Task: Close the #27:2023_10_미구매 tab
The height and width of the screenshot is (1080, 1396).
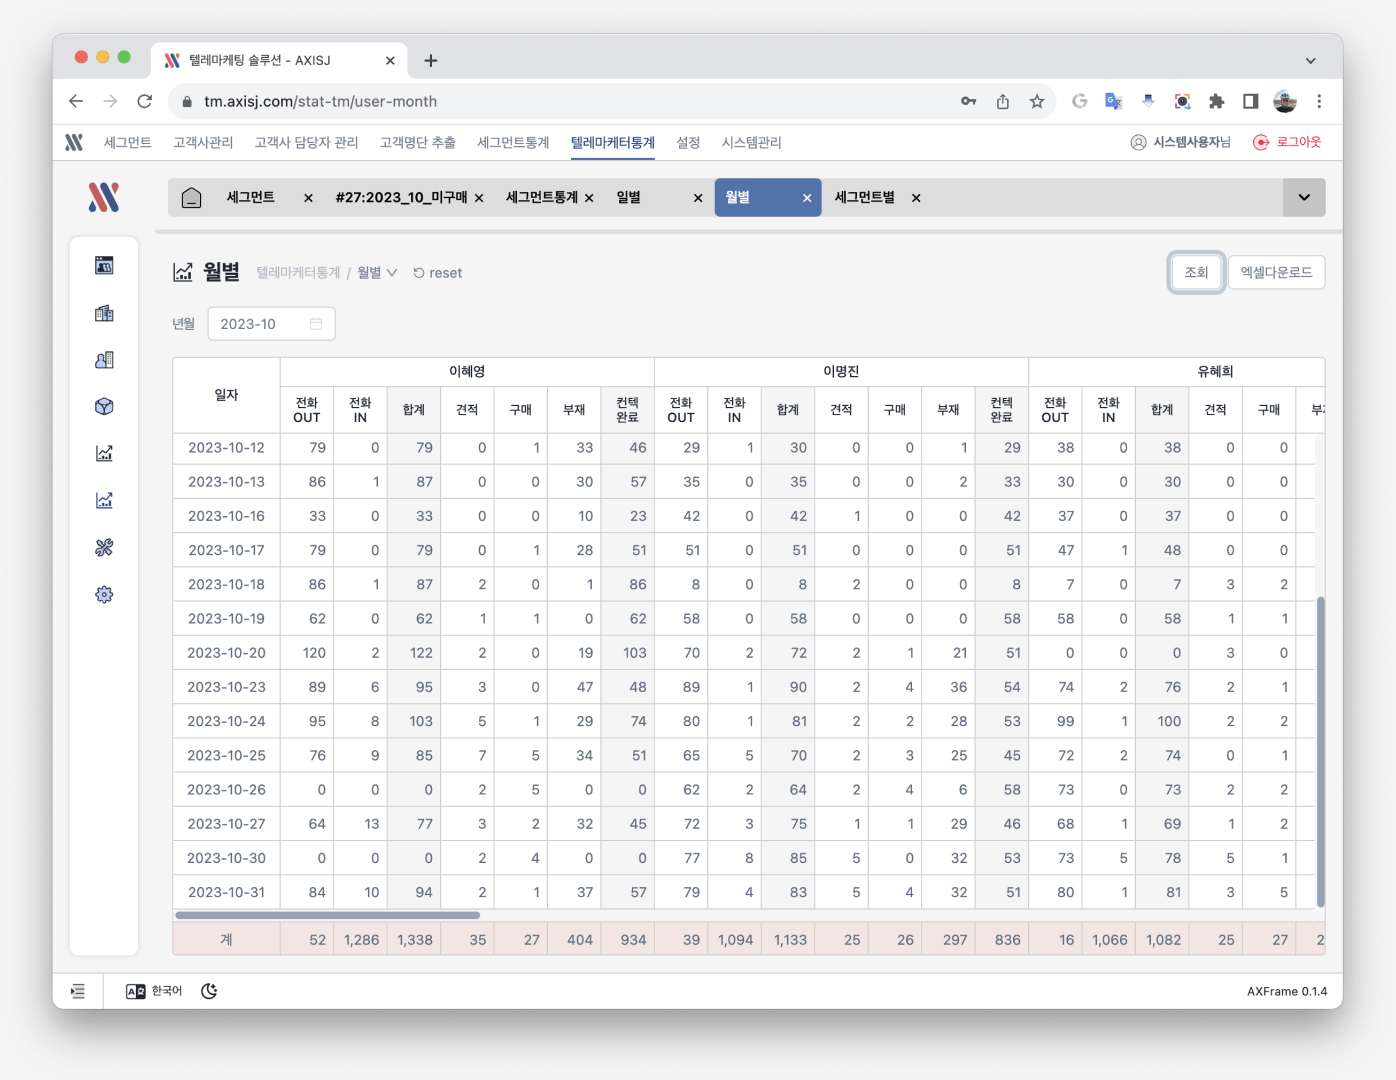Action: pyautogui.click(x=479, y=198)
